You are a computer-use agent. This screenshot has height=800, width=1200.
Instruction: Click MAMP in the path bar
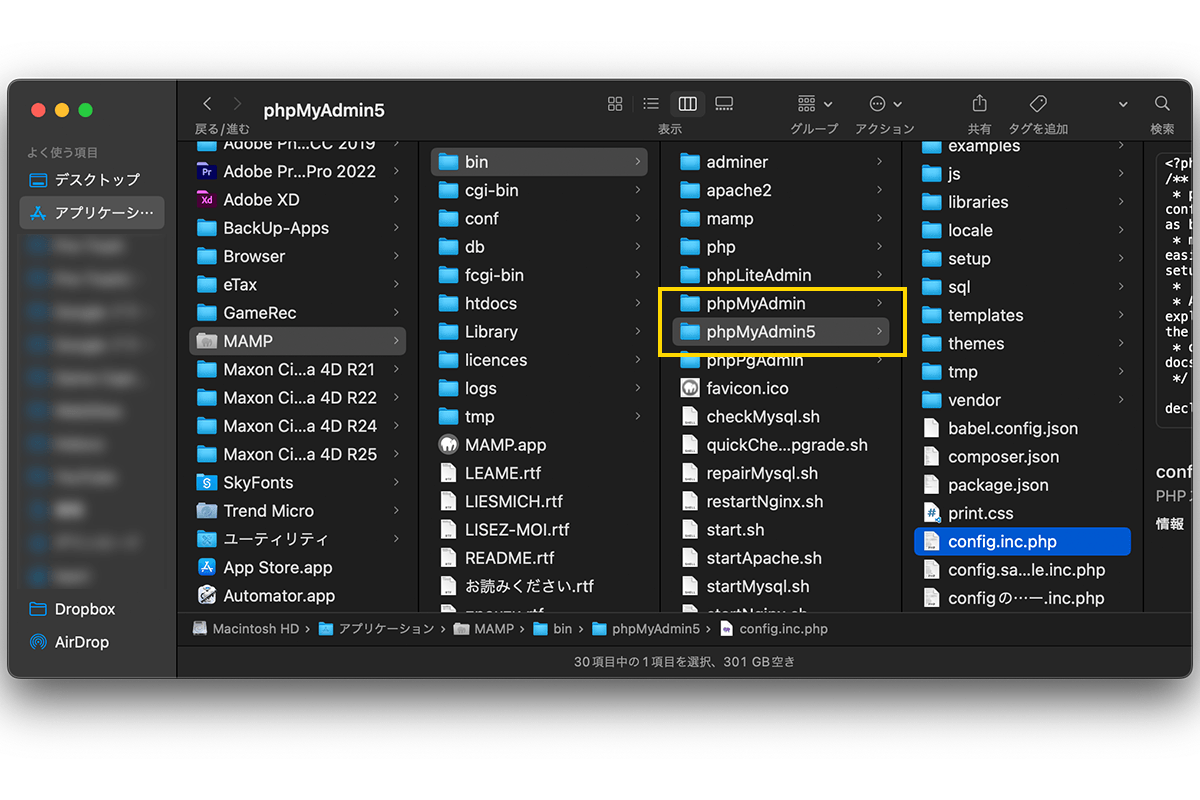[x=484, y=629]
